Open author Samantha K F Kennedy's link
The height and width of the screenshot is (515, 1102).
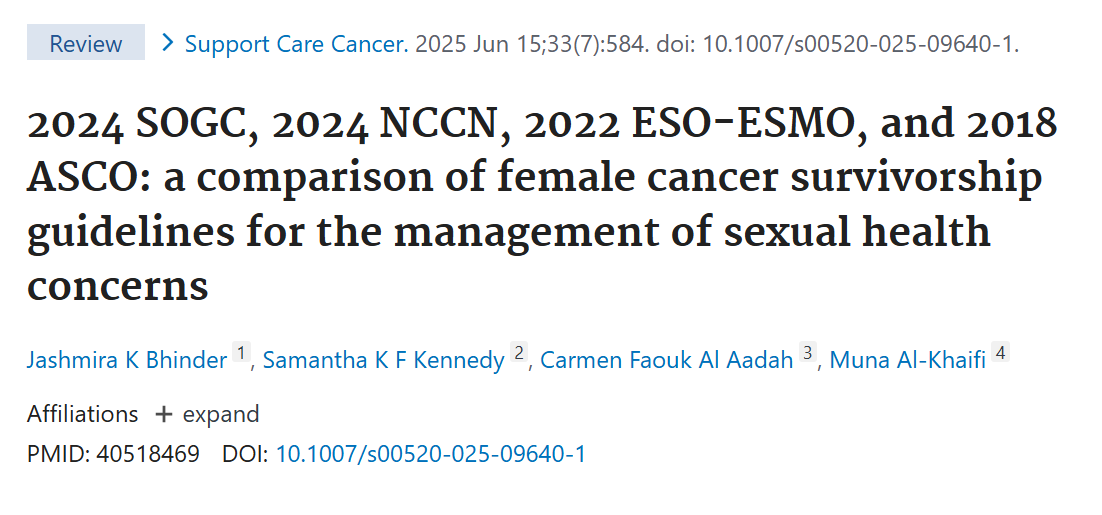[383, 360]
